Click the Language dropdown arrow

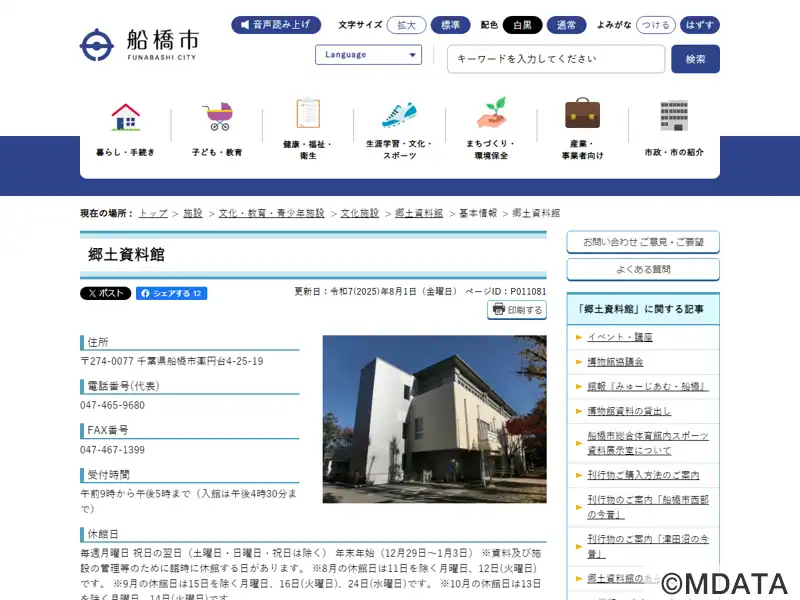tap(412, 55)
